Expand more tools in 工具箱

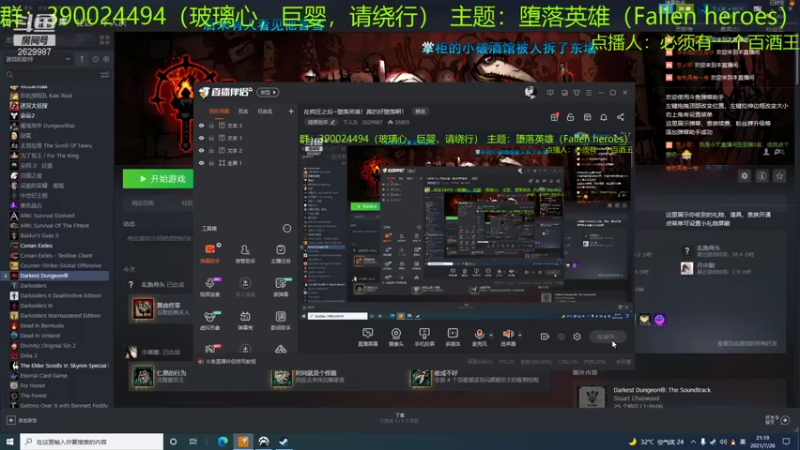point(287,229)
